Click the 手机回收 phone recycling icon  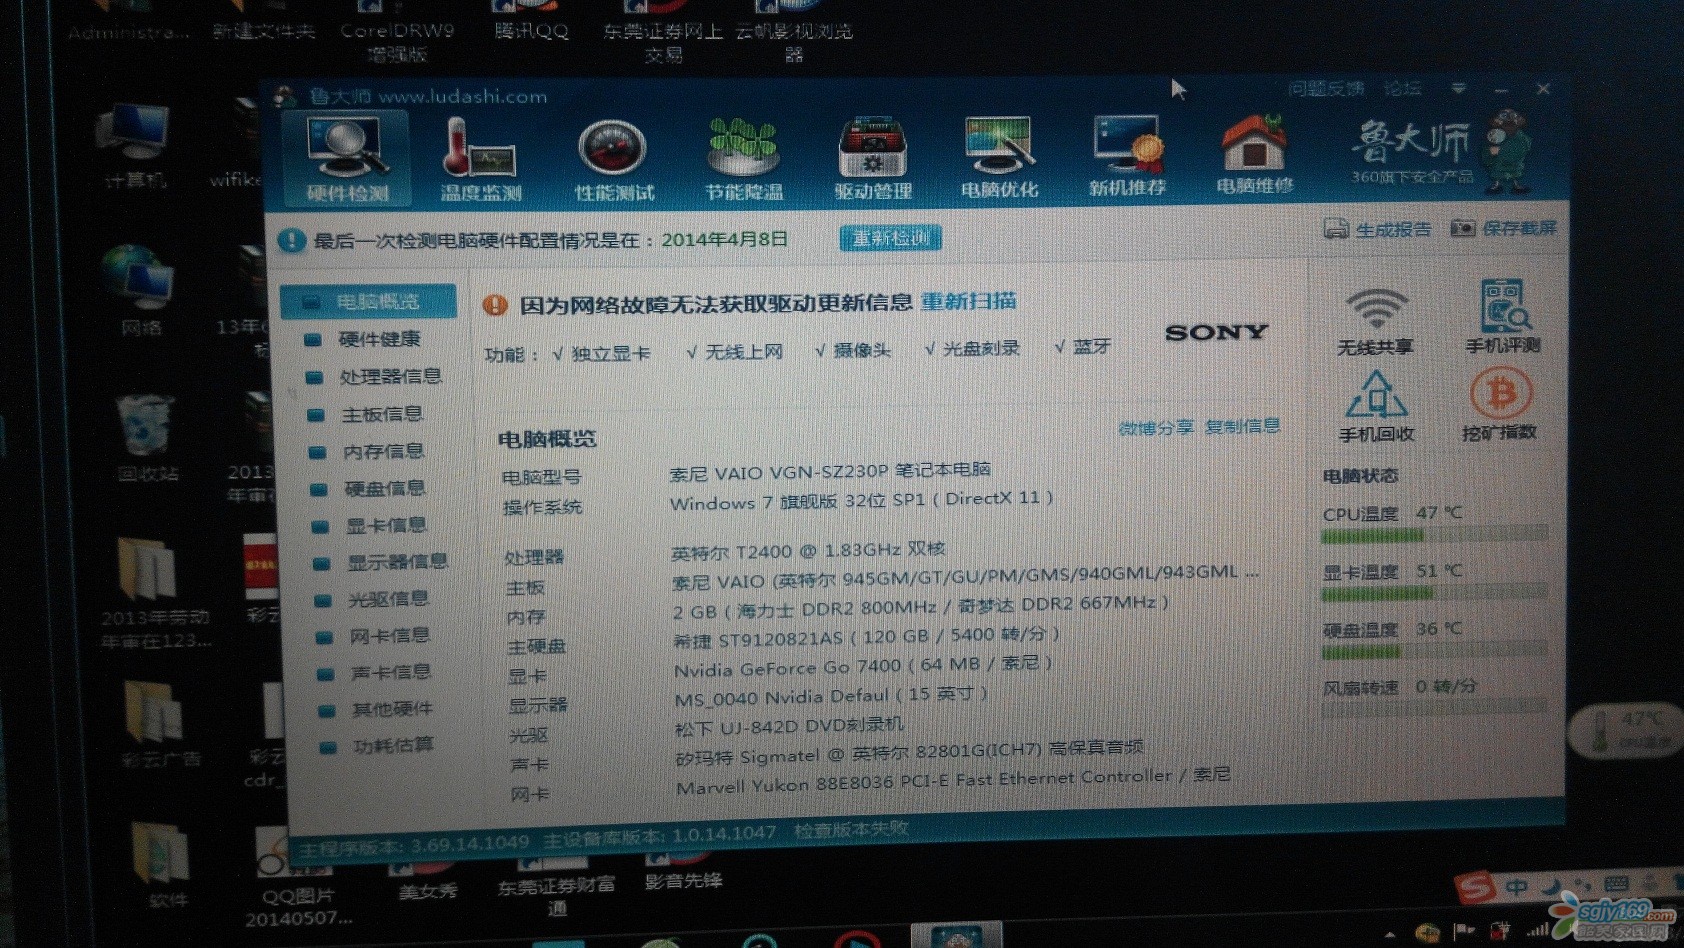coord(1376,406)
